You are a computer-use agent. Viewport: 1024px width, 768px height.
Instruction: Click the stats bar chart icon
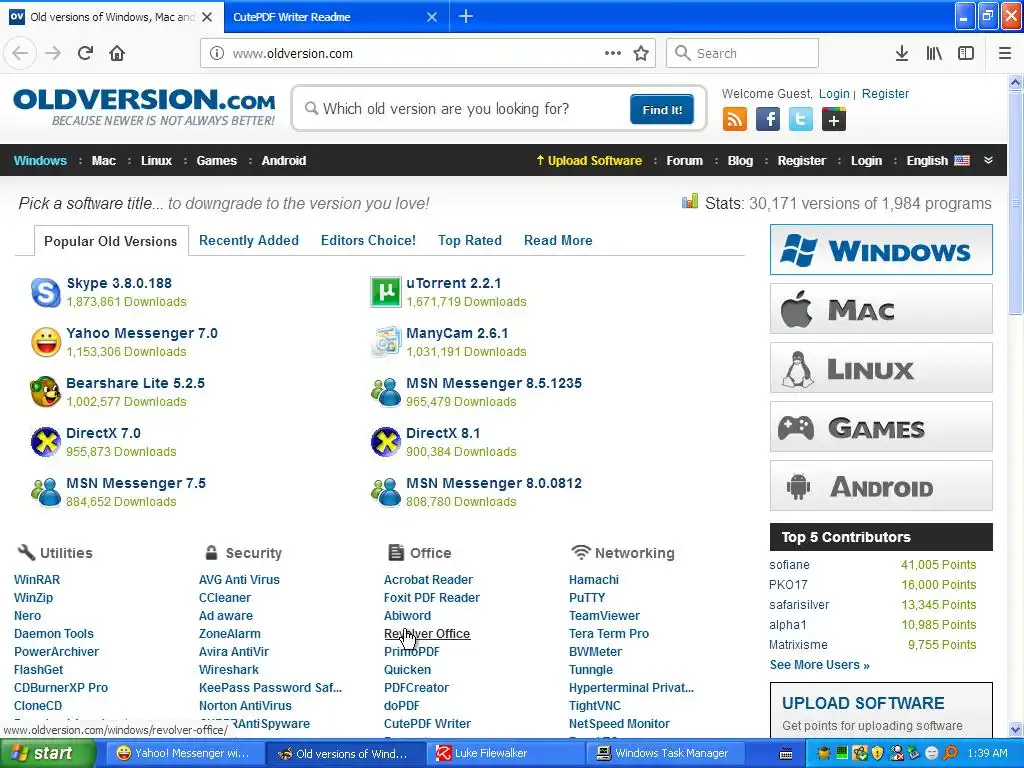(x=690, y=202)
